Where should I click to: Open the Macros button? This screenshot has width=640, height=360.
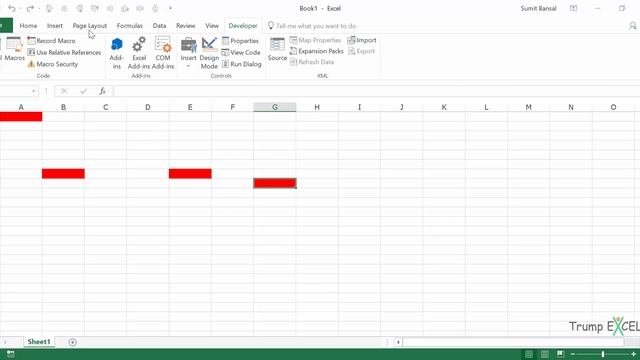pos(14,49)
